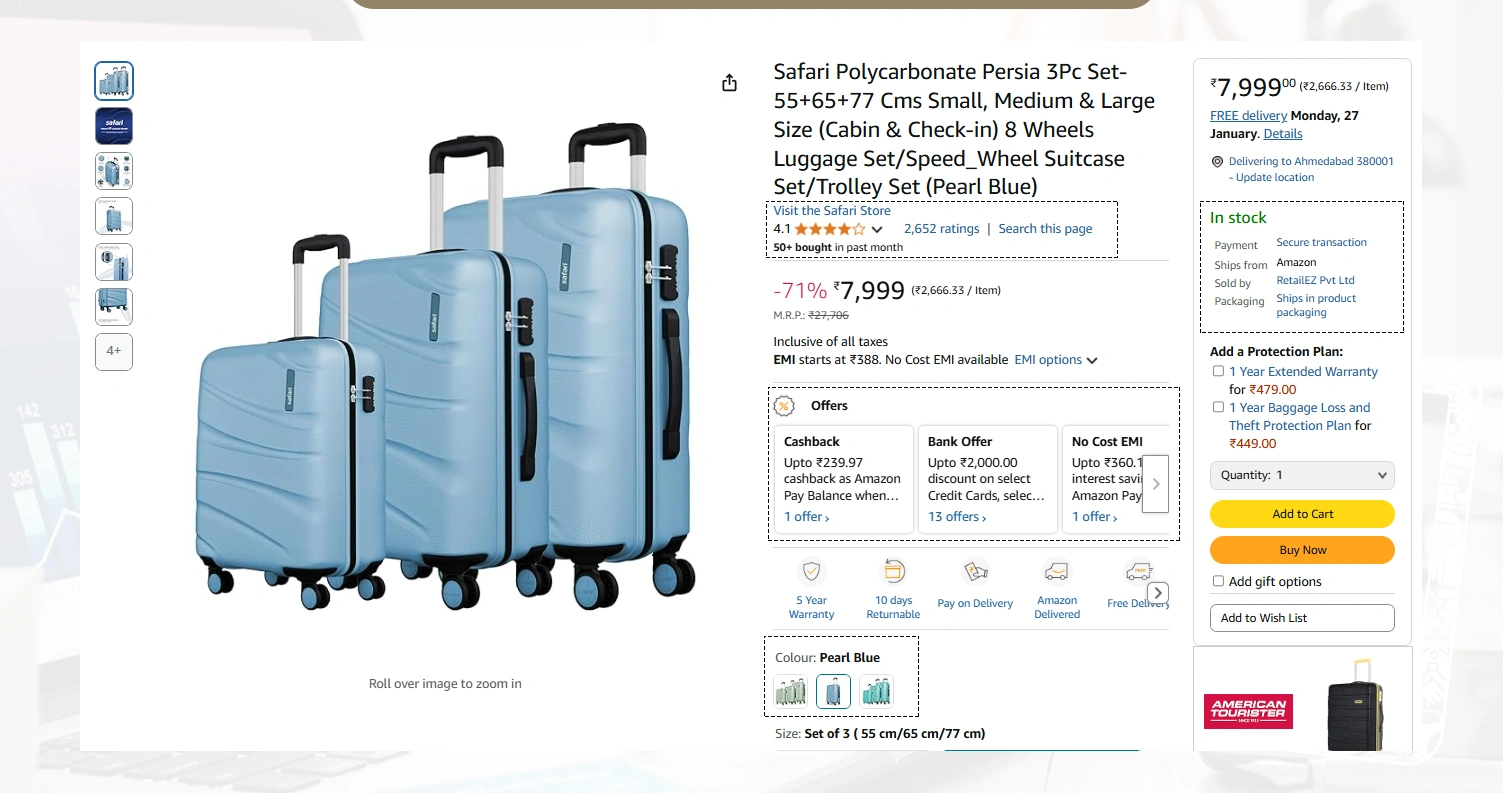Open the Quantity dropdown
The image size is (1503, 793).
[x=1302, y=475]
